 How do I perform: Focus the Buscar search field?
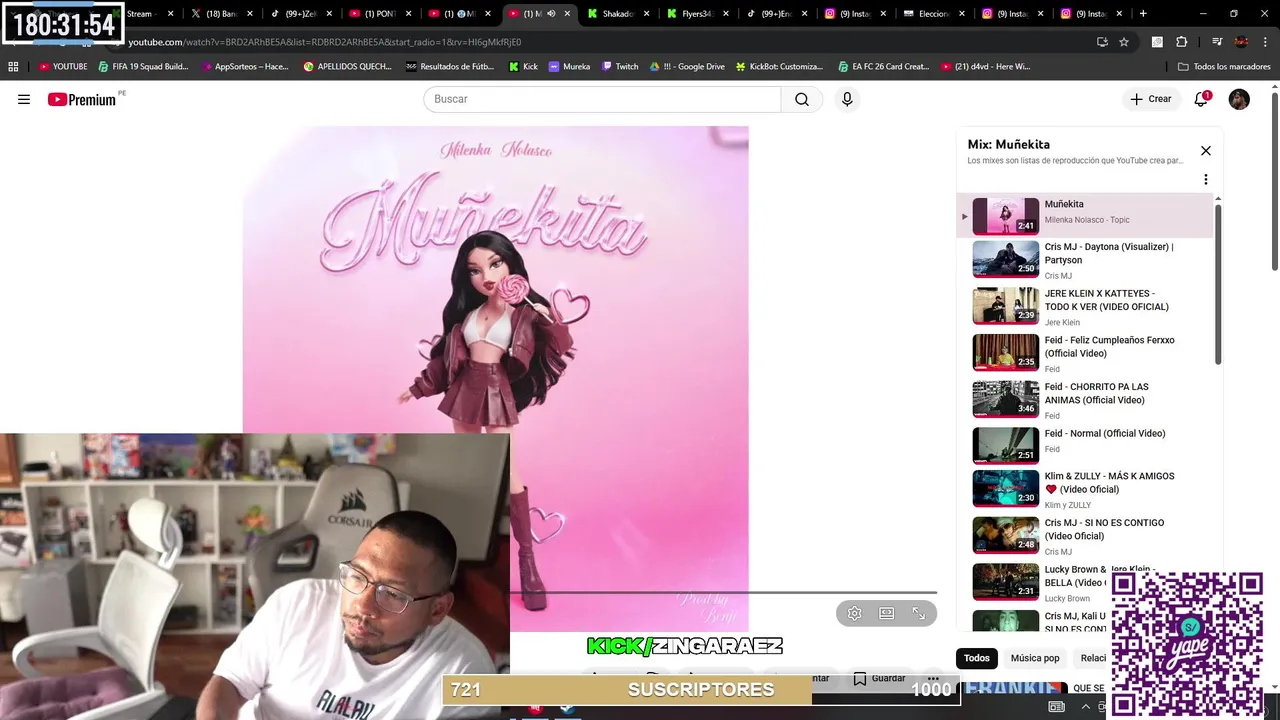coord(603,99)
